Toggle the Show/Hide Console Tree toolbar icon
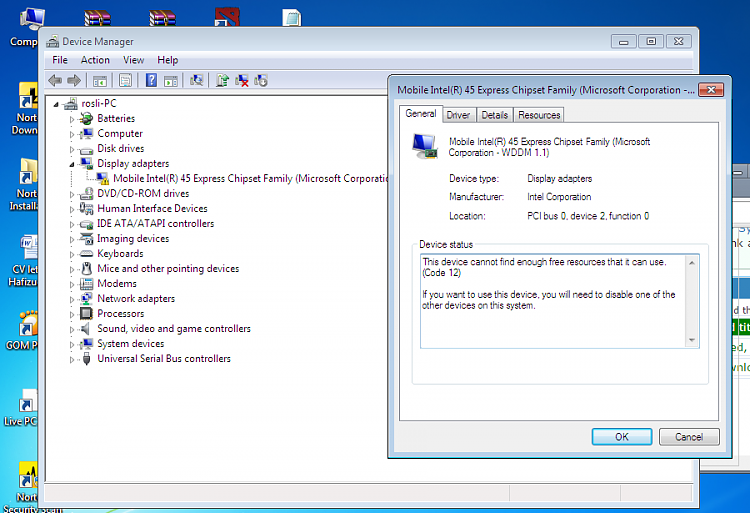The width and height of the screenshot is (750, 513). point(99,81)
